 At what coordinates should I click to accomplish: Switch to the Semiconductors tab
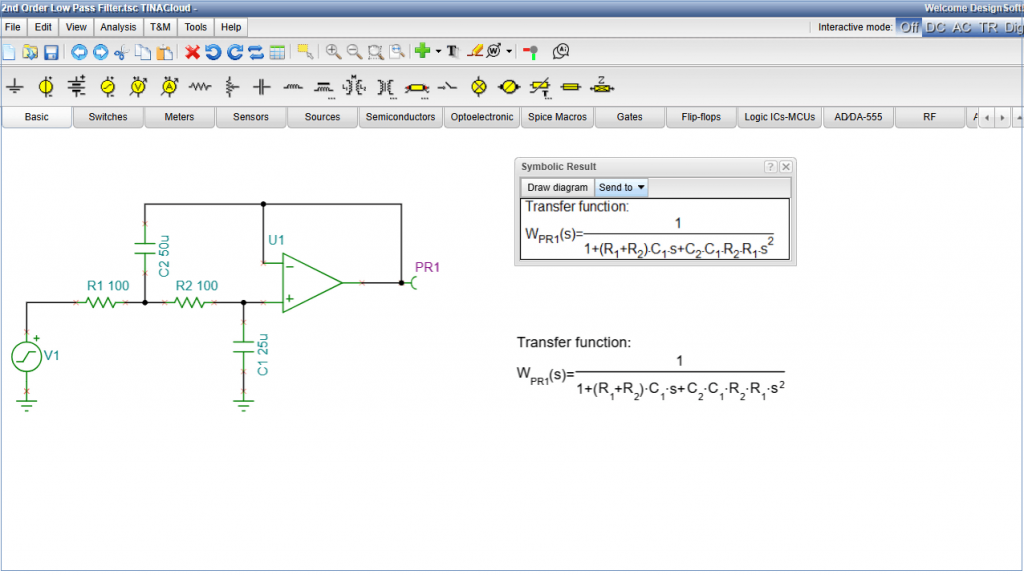[x=400, y=117]
